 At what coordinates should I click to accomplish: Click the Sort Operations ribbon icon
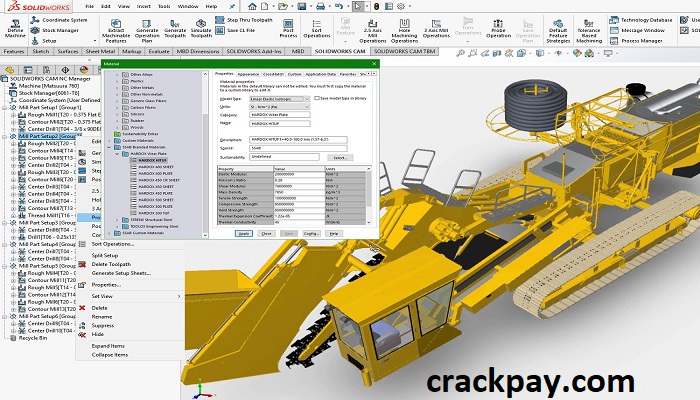317,29
